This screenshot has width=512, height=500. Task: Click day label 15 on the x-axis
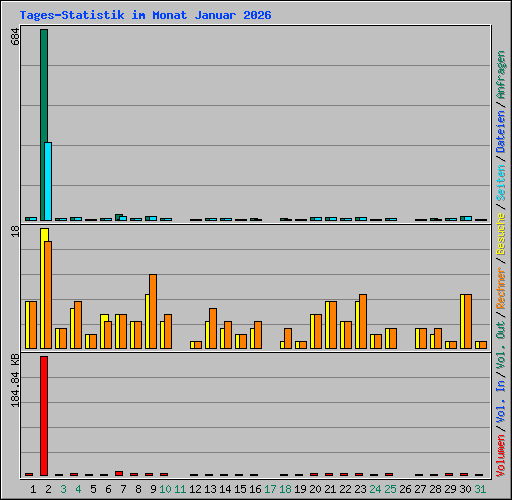coord(240,489)
